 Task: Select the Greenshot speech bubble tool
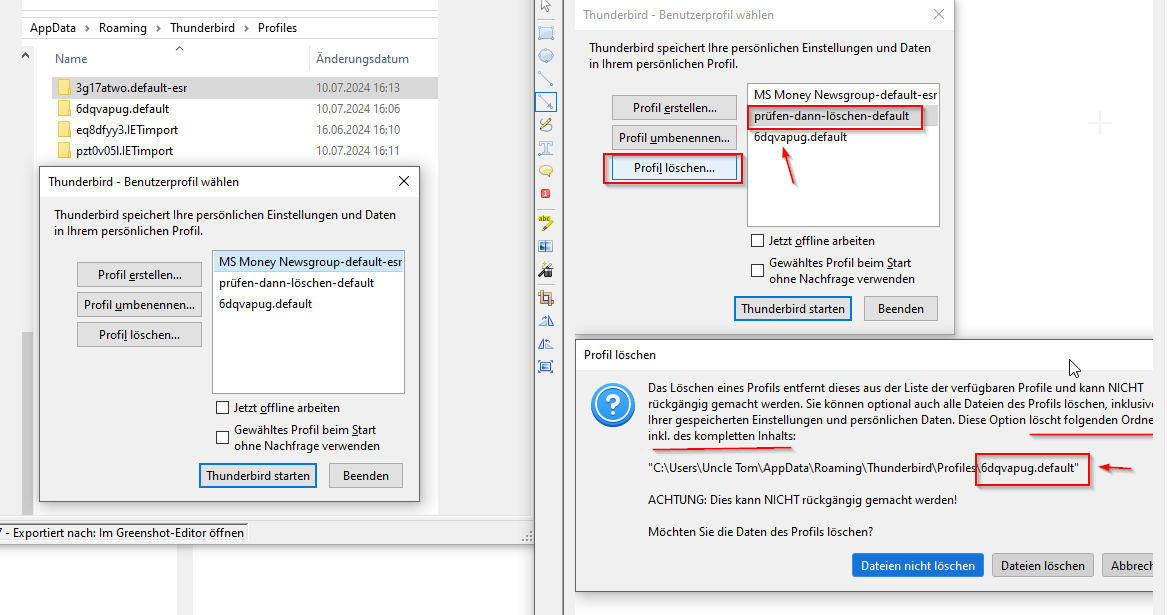tap(546, 171)
